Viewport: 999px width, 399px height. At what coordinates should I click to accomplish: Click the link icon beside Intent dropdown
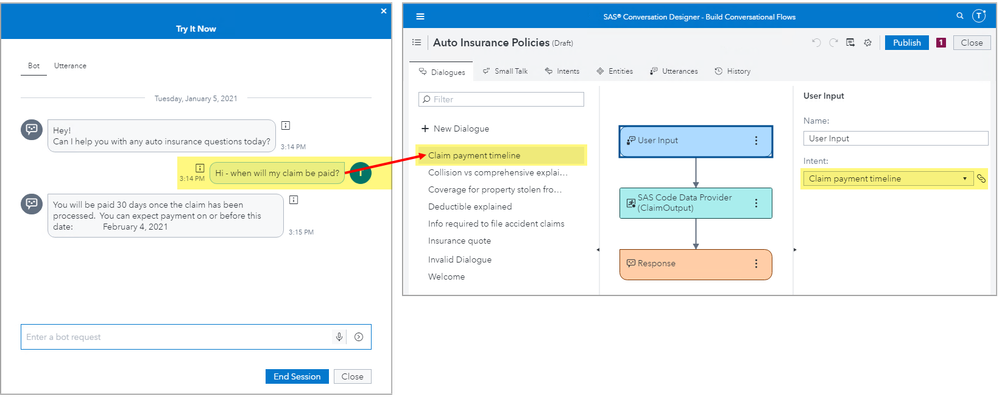pyautogui.click(x=981, y=179)
